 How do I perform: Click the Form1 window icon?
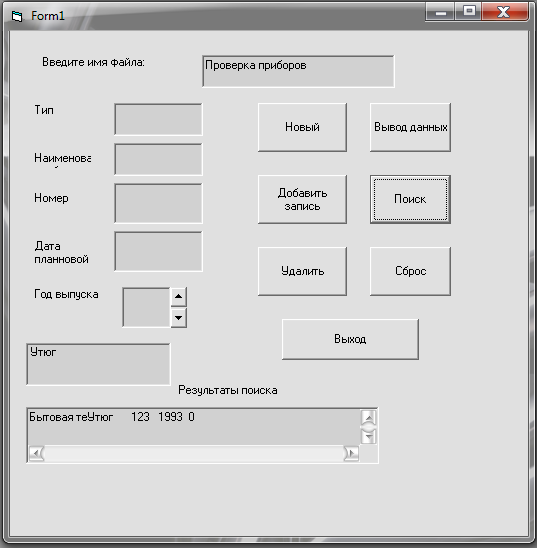17,16
